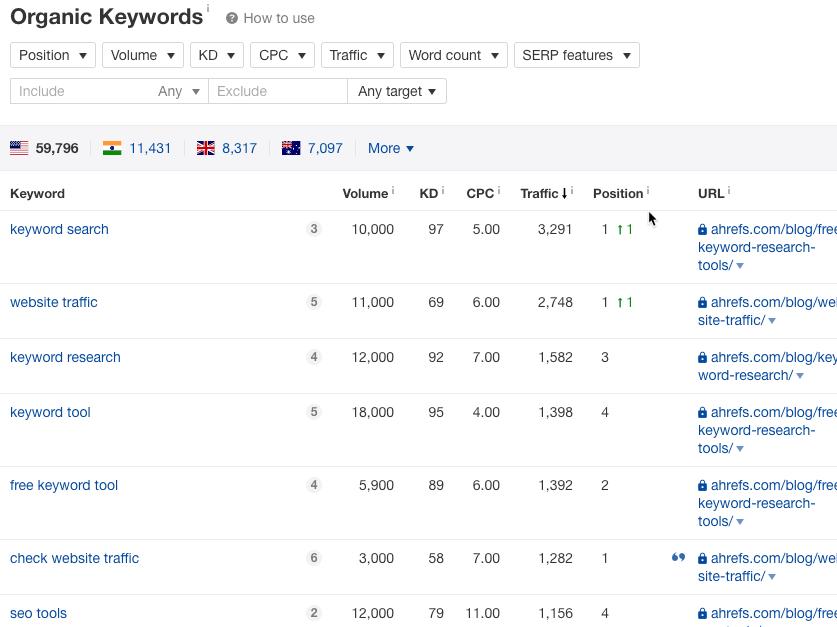Select India 11,431 keywords count
Screen dimensions: 837x627
150,148
